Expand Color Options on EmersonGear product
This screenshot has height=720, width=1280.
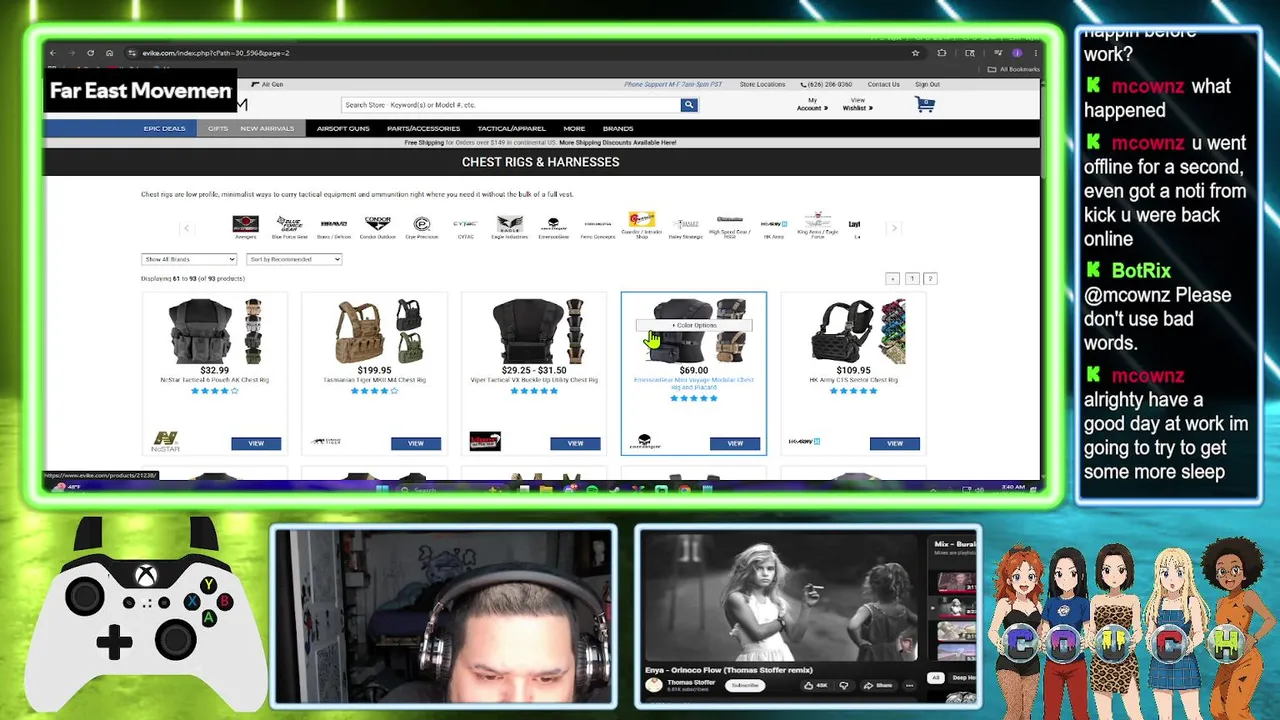click(x=694, y=325)
